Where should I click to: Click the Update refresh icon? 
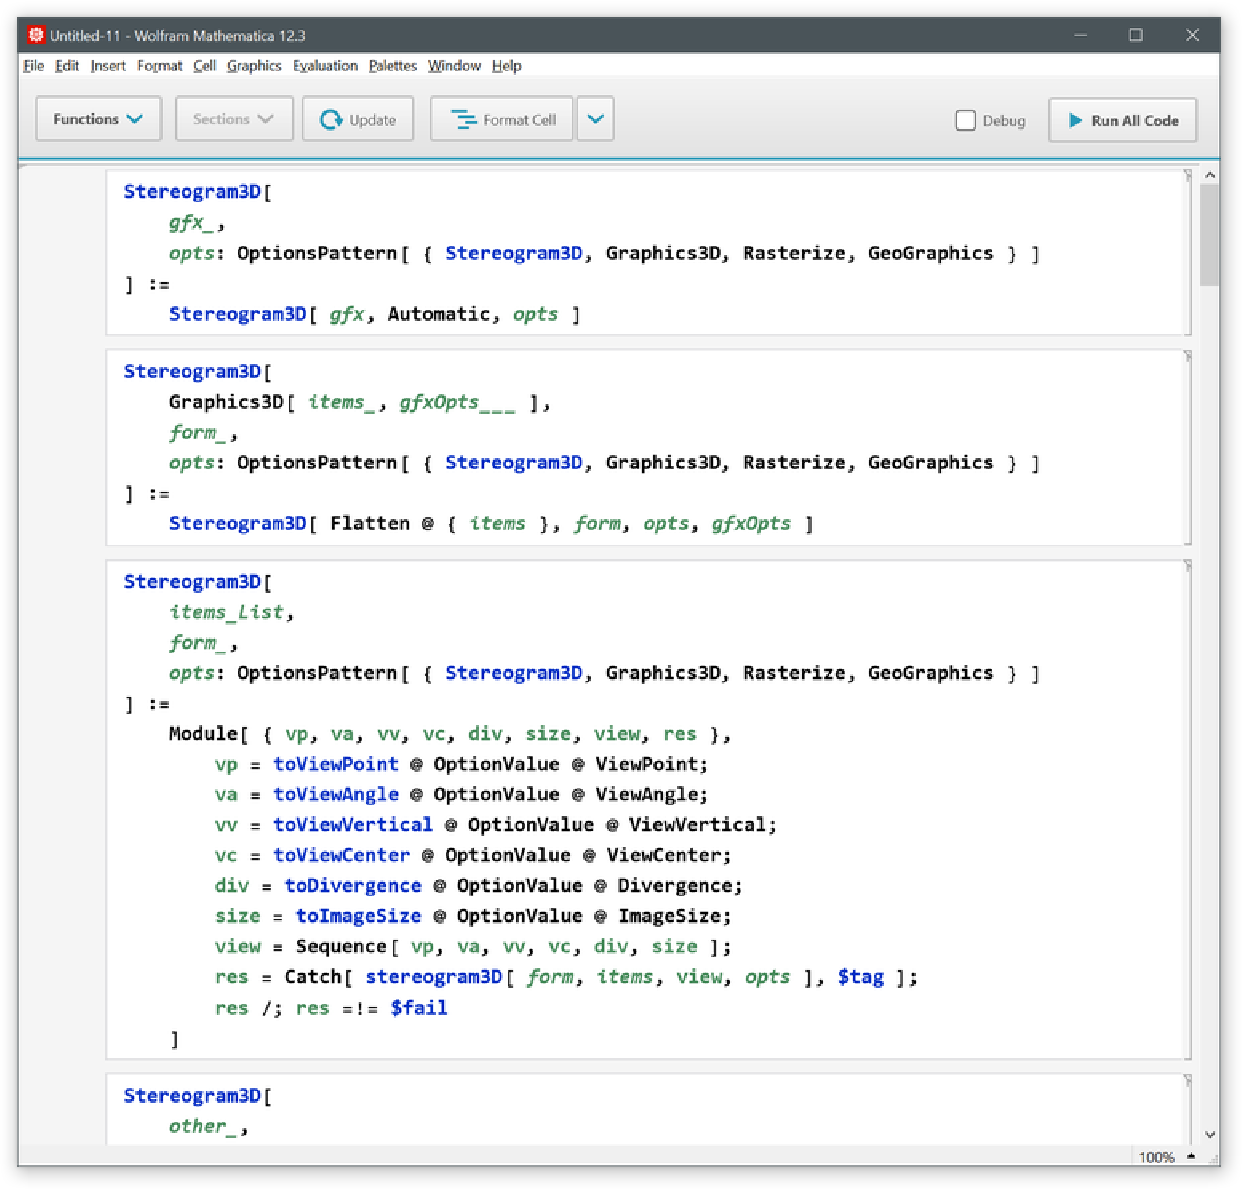click(x=331, y=120)
